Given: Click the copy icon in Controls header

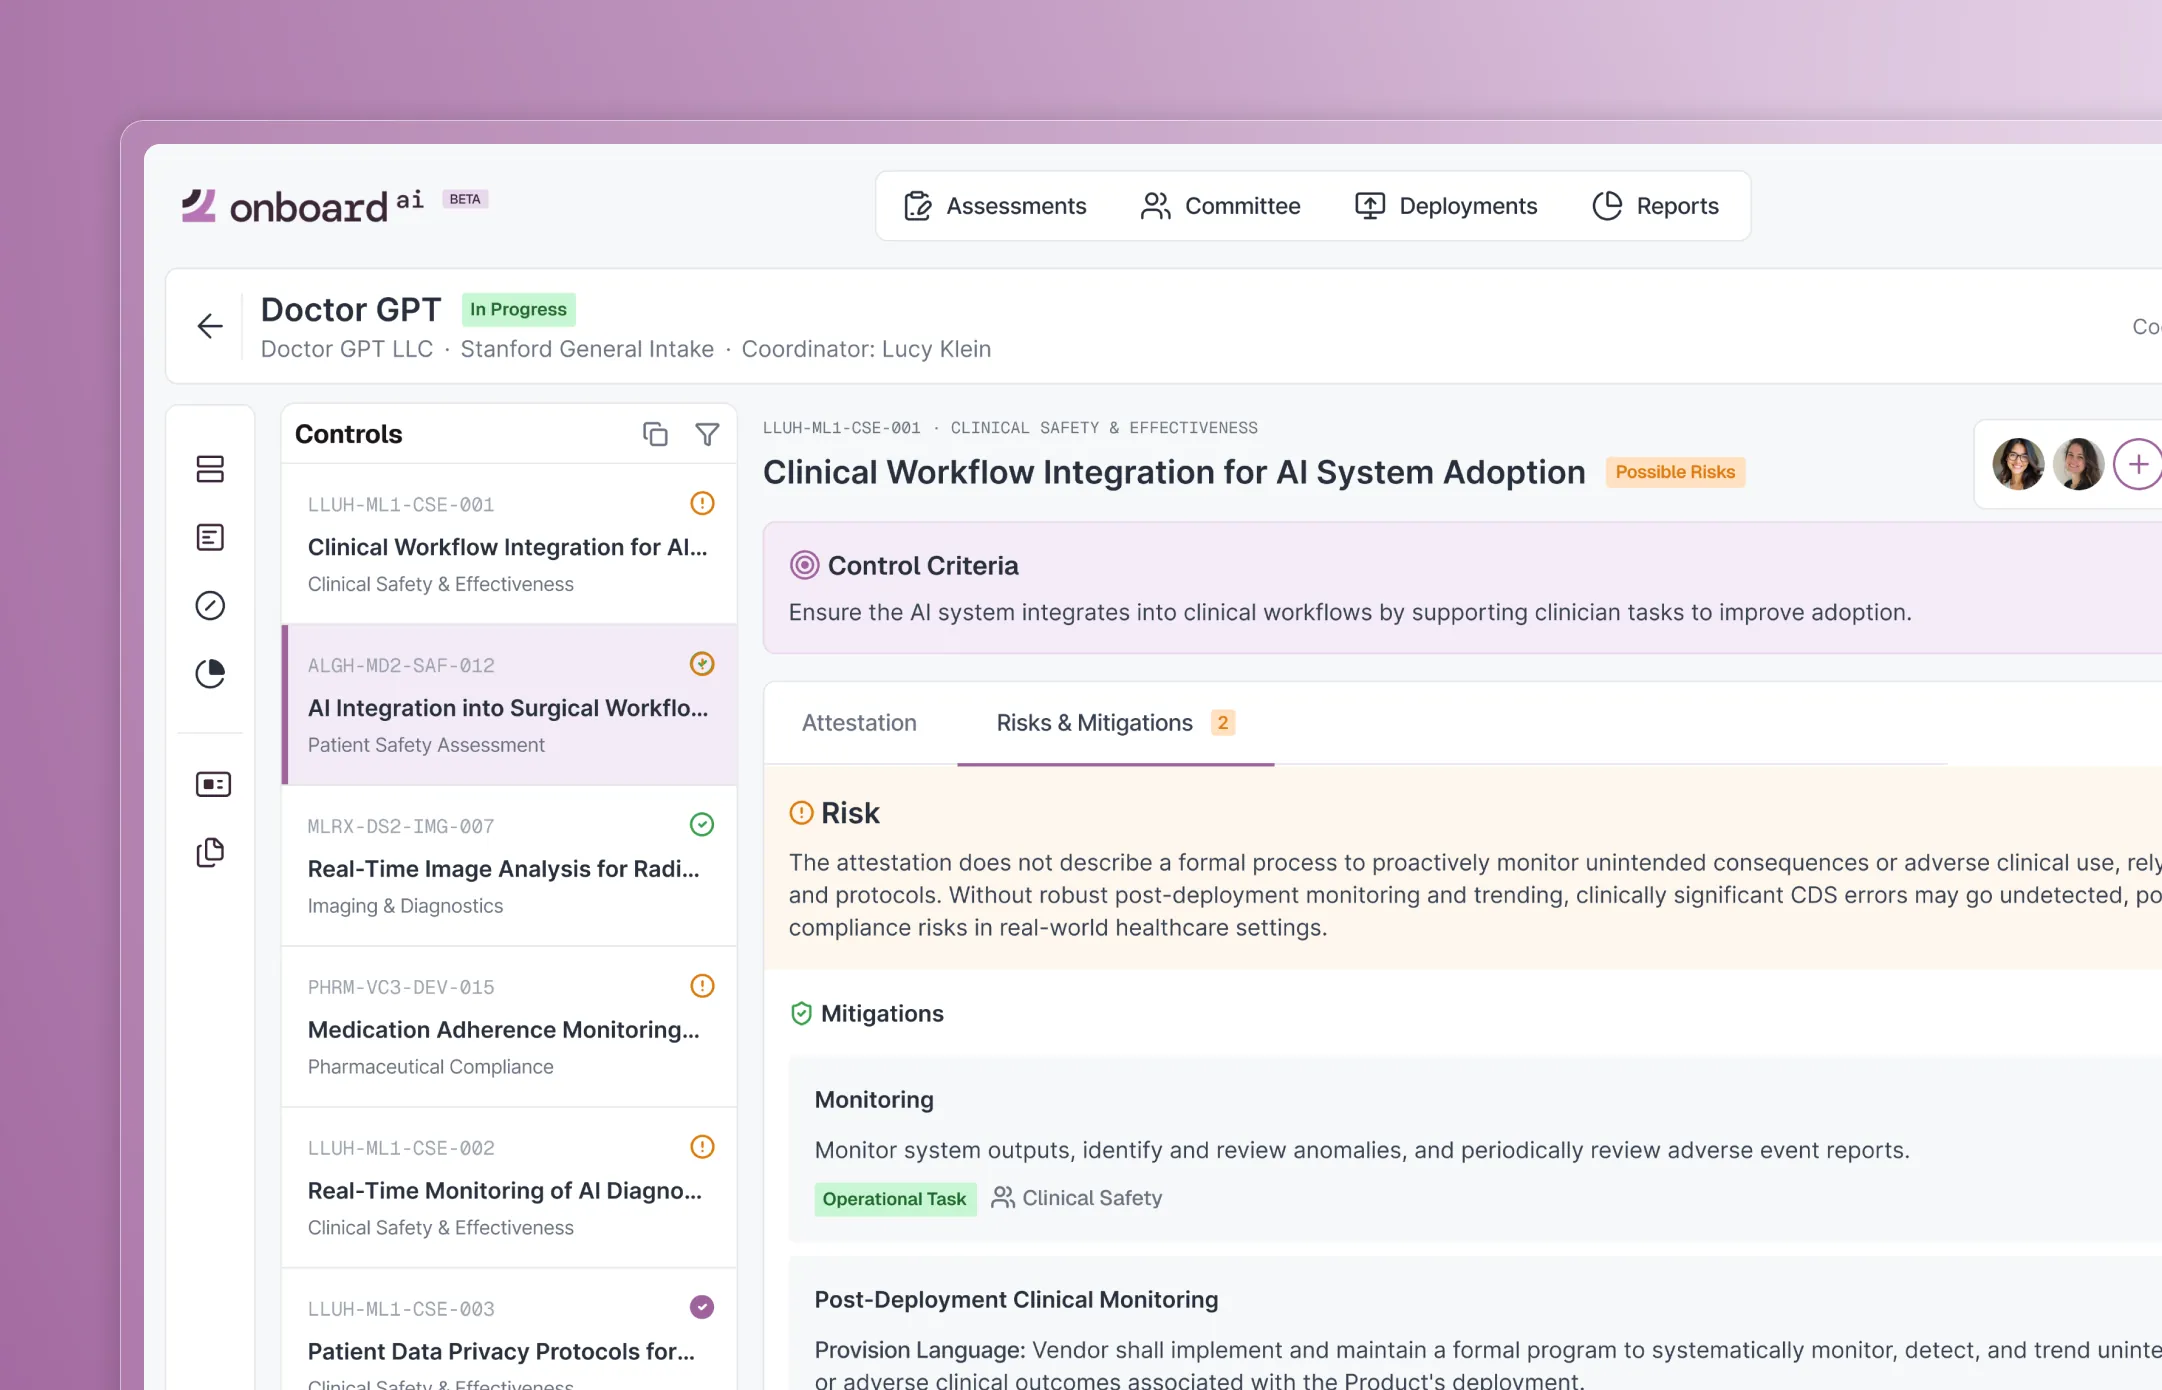Looking at the screenshot, I should pos(655,434).
